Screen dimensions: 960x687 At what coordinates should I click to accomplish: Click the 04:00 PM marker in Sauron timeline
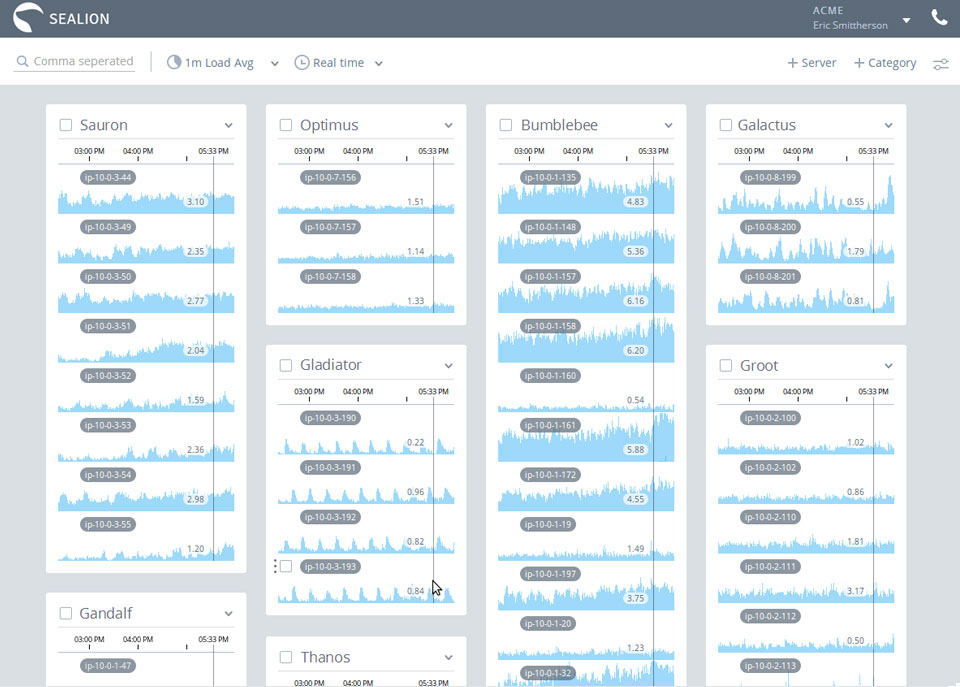pos(138,151)
